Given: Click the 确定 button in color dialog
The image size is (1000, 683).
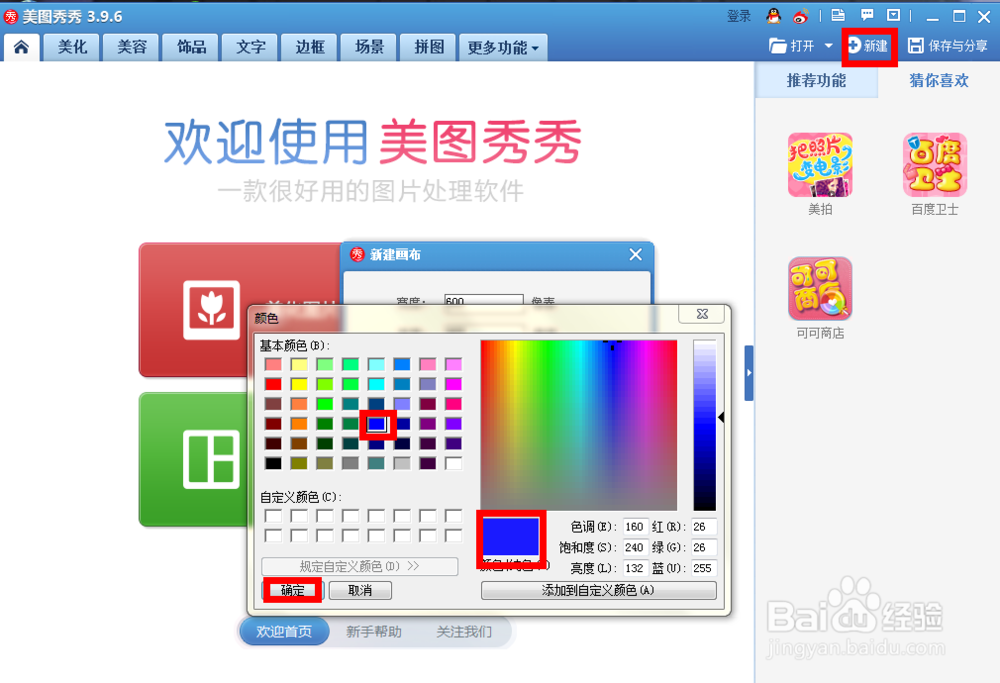Looking at the screenshot, I should click(293, 591).
